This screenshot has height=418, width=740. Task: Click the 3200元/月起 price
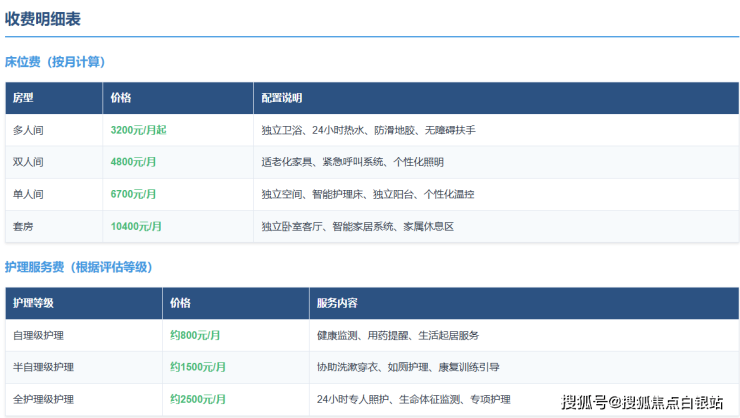click(139, 130)
